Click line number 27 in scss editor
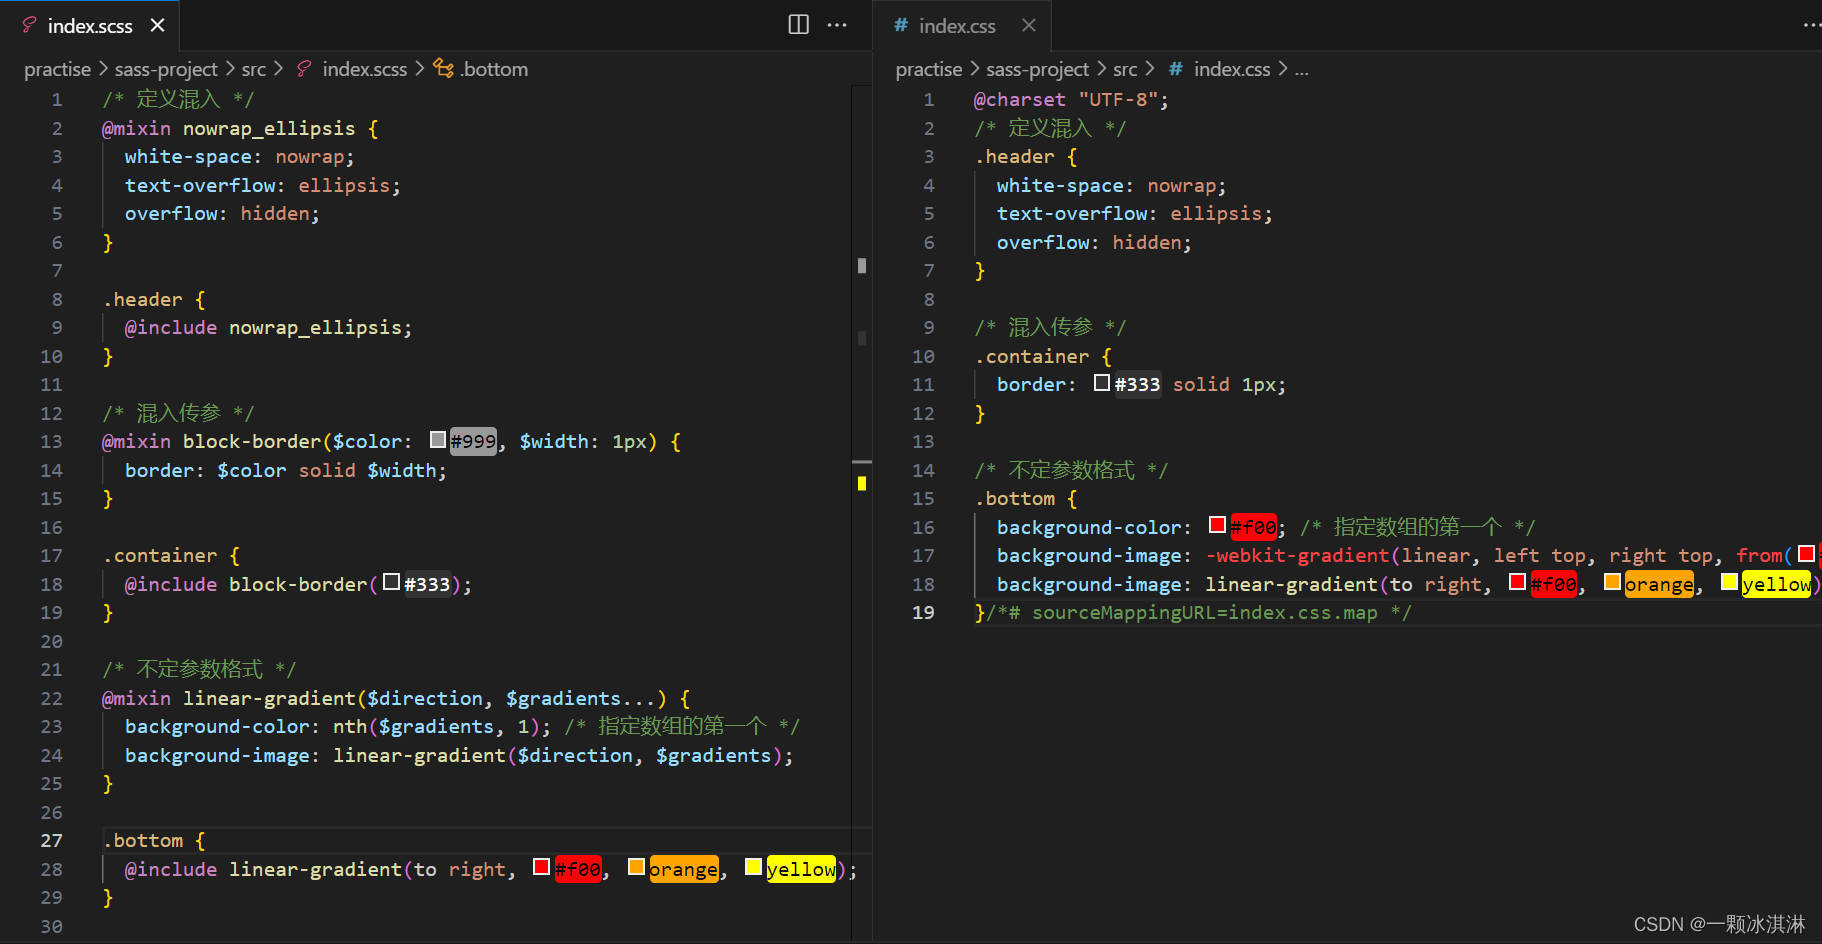This screenshot has width=1822, height=944. (51, 841)
